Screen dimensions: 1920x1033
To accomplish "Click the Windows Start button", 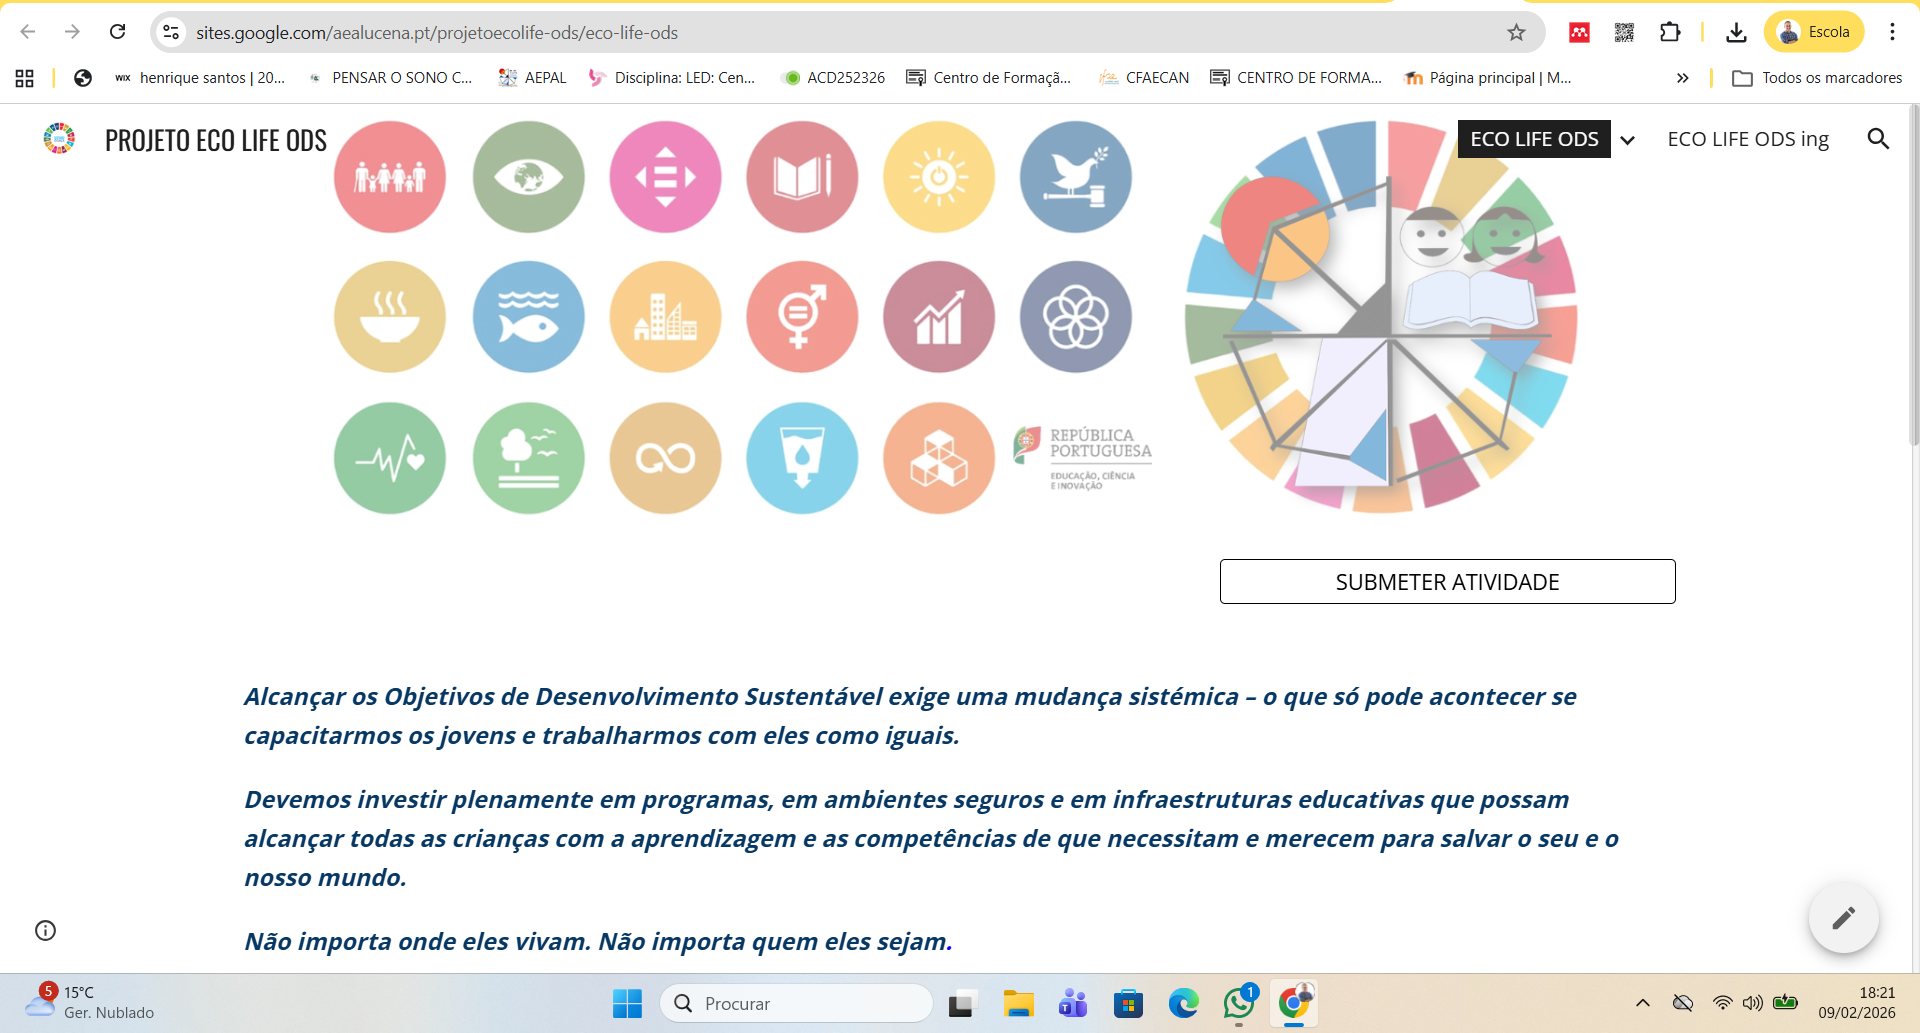I will [x=627, y=1003].
